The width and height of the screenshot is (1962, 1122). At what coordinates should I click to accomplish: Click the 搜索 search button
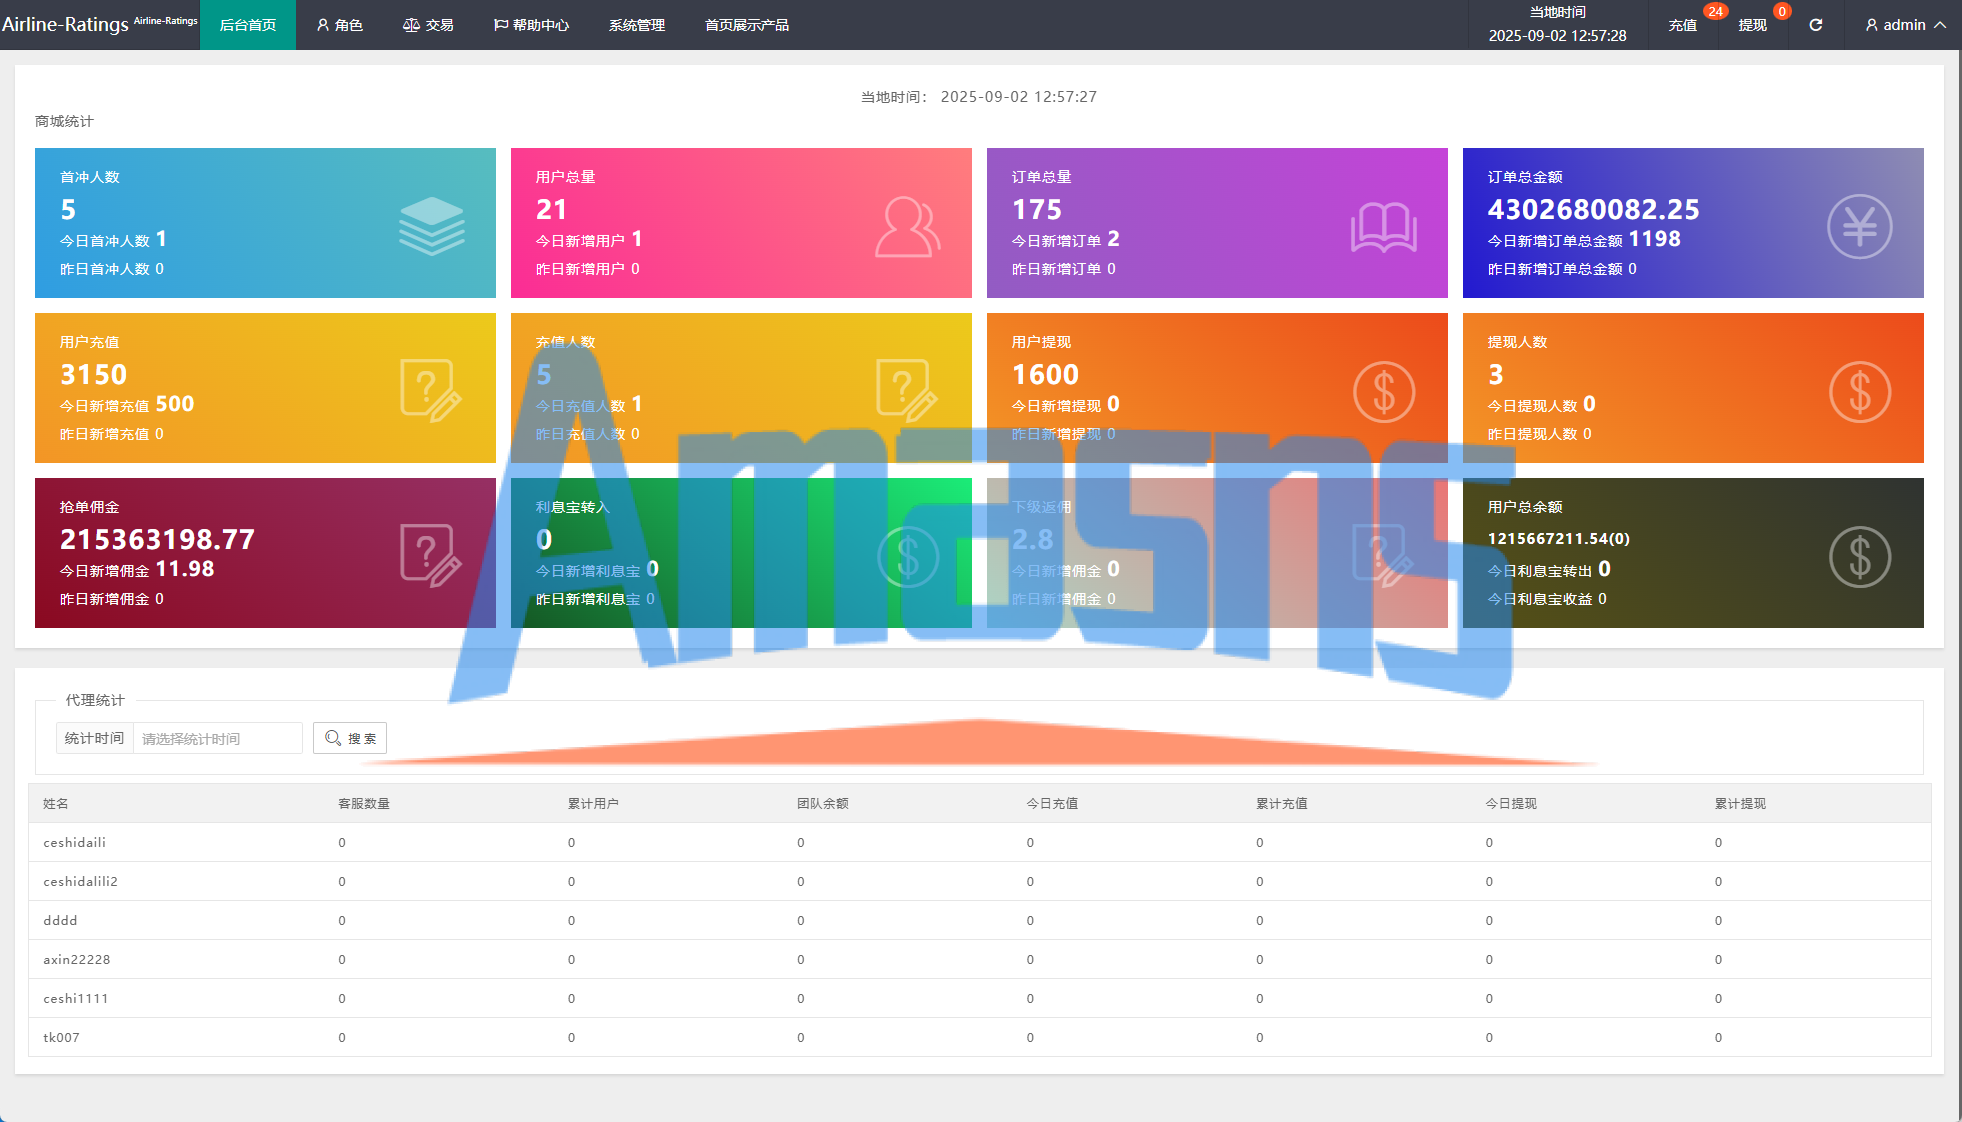(x=350, y=738)
